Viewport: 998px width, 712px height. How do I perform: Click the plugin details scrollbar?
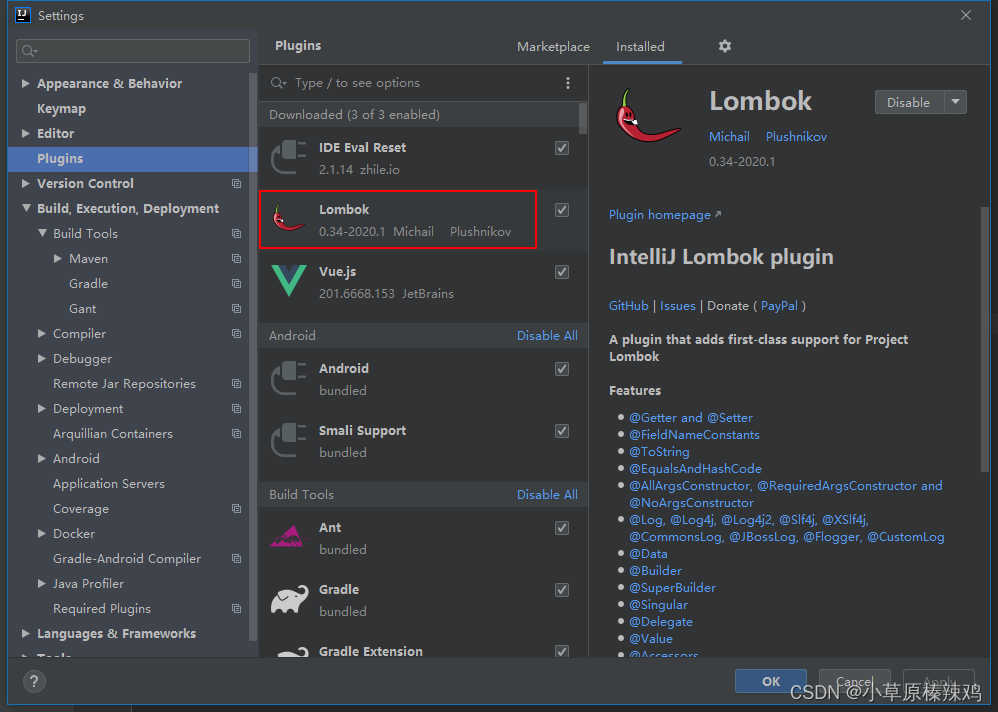[x=985, y=337]
